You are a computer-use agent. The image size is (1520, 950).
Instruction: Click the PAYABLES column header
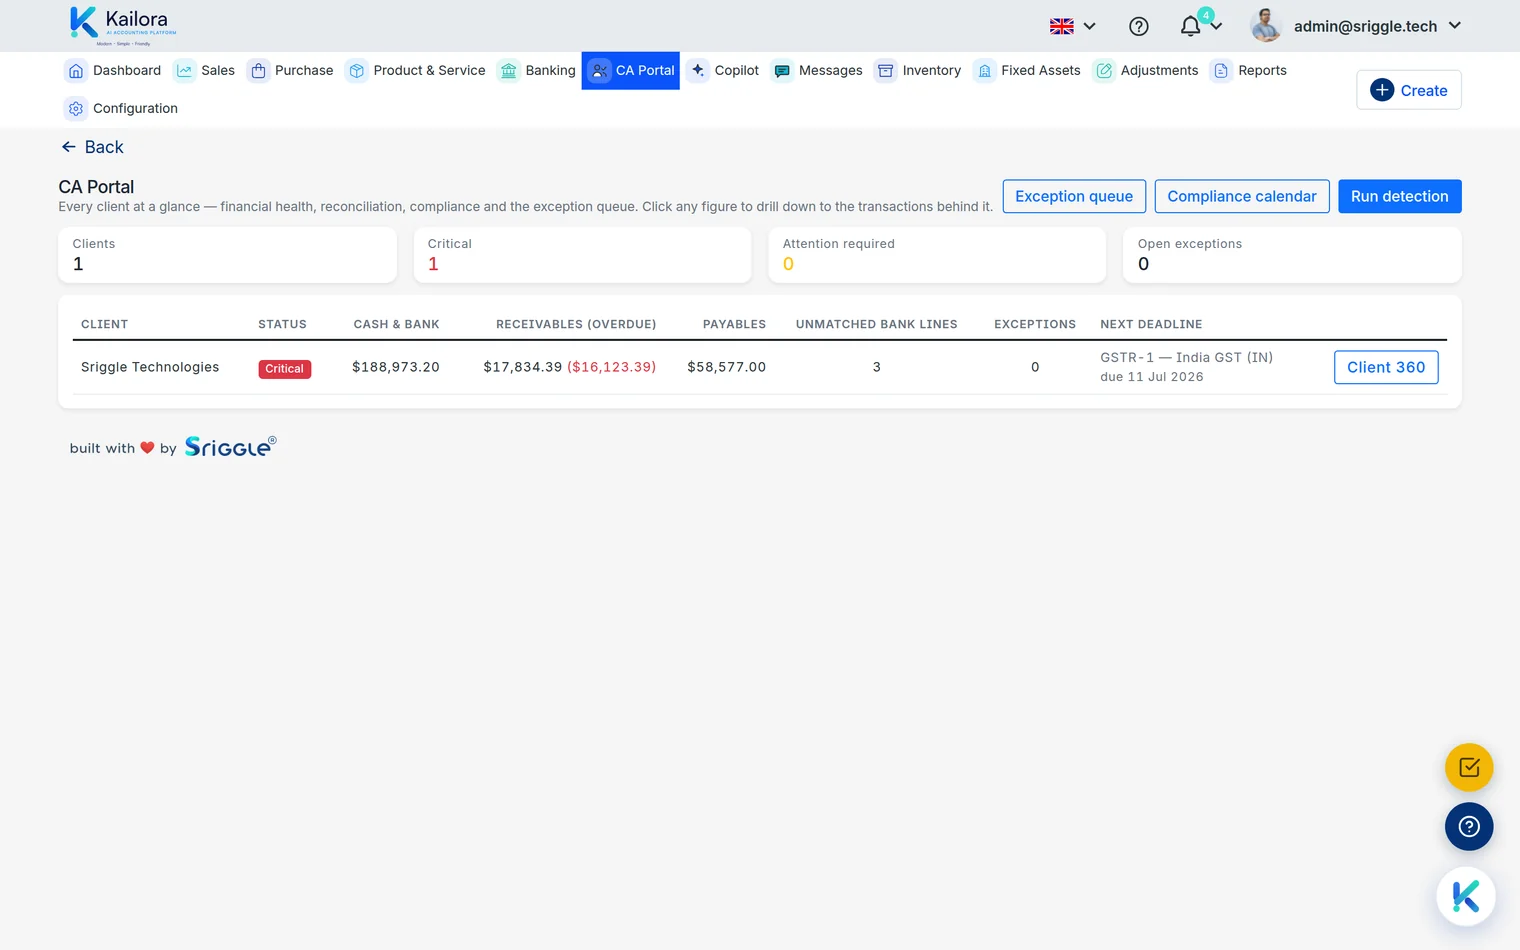735,324
